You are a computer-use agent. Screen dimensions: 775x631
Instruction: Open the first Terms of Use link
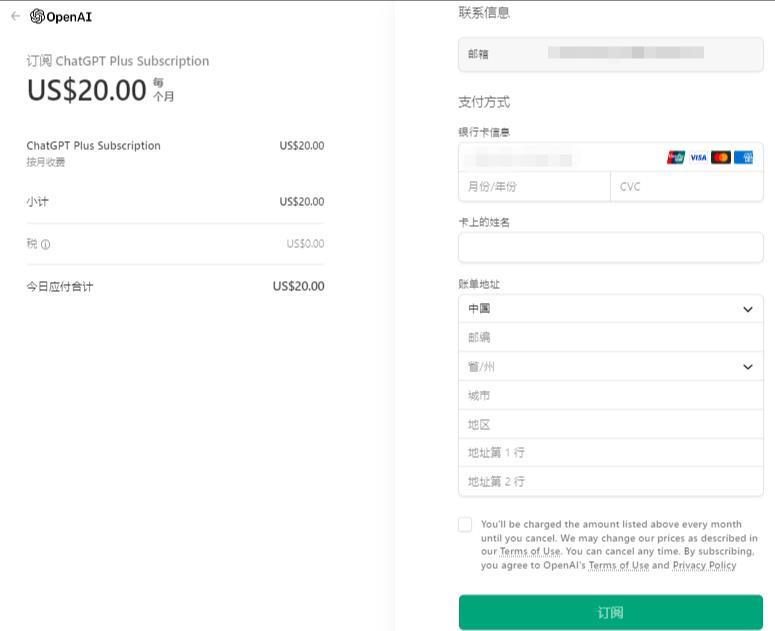530,551
